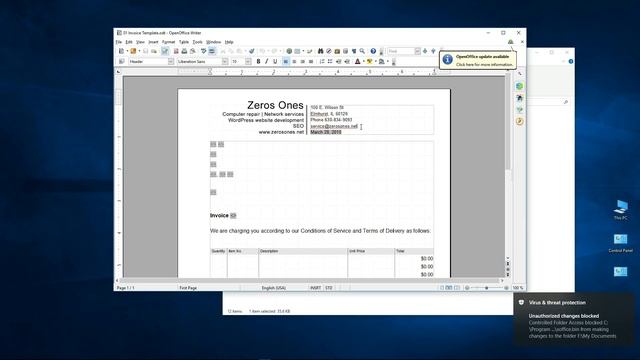Open Find toolbar search history dropdown
640x360 pixels.
click(418, 51)
